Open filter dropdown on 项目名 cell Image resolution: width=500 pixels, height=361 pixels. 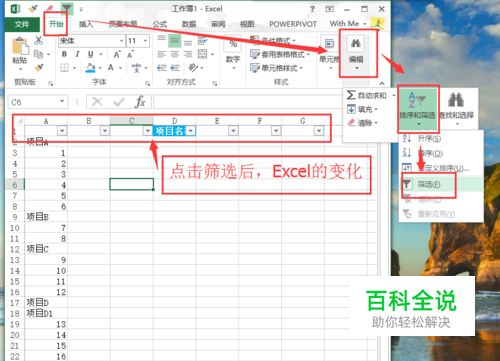point(190,131)
